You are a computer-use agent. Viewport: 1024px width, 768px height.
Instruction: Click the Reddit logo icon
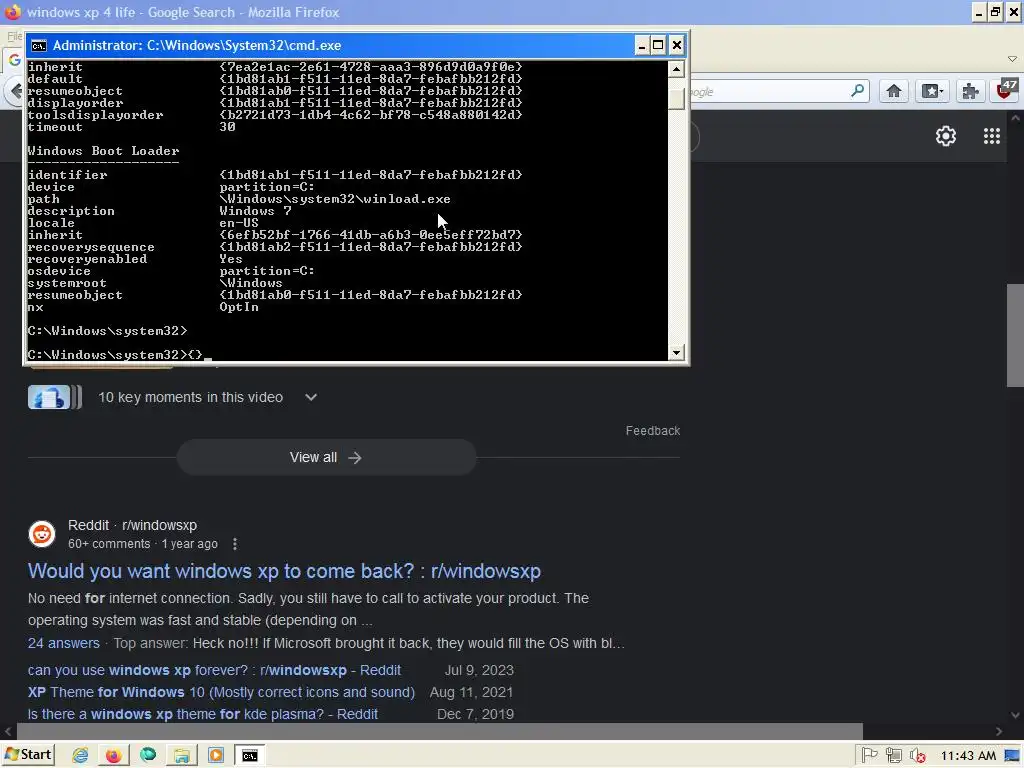point(42,534)
